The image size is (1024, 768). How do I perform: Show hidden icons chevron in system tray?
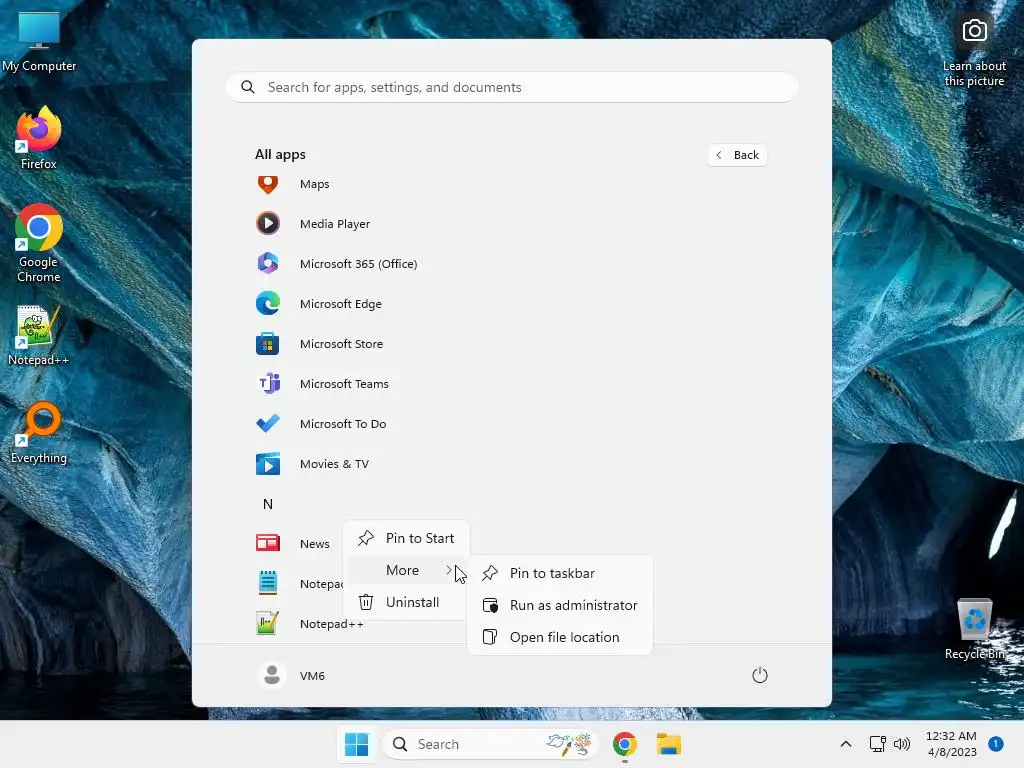[x=846, y=744]
